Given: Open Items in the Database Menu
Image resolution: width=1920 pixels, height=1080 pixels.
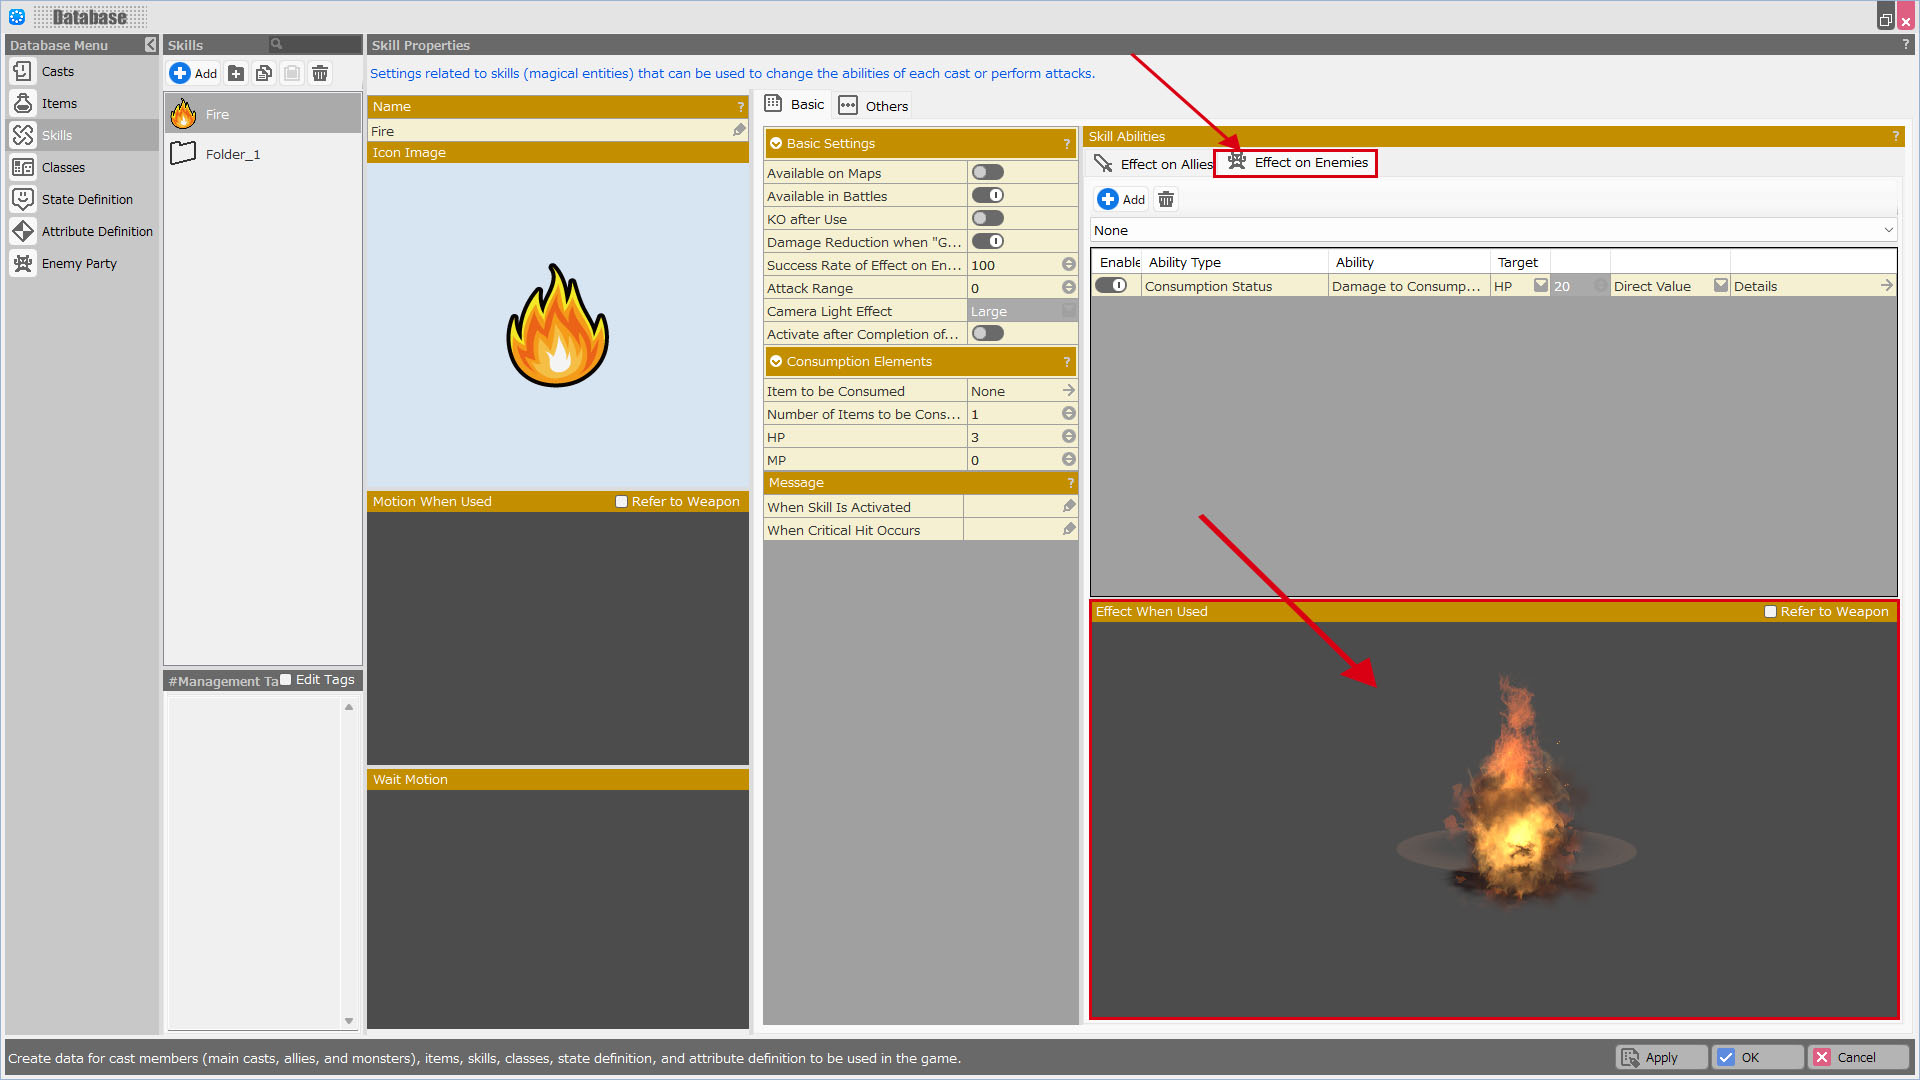Looking at the screenshot, I should (x=82, y=103).
